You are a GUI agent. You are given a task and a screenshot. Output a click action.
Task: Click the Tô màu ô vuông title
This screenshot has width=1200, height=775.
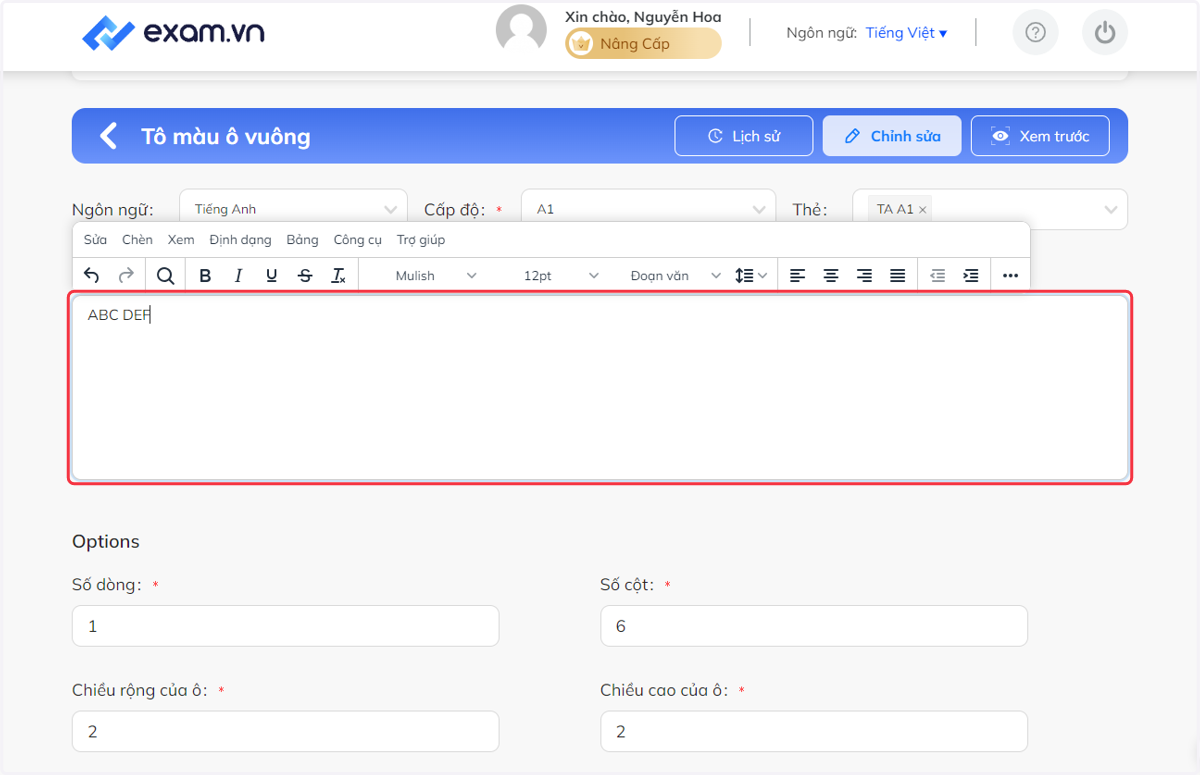click(x=226, y=137)
